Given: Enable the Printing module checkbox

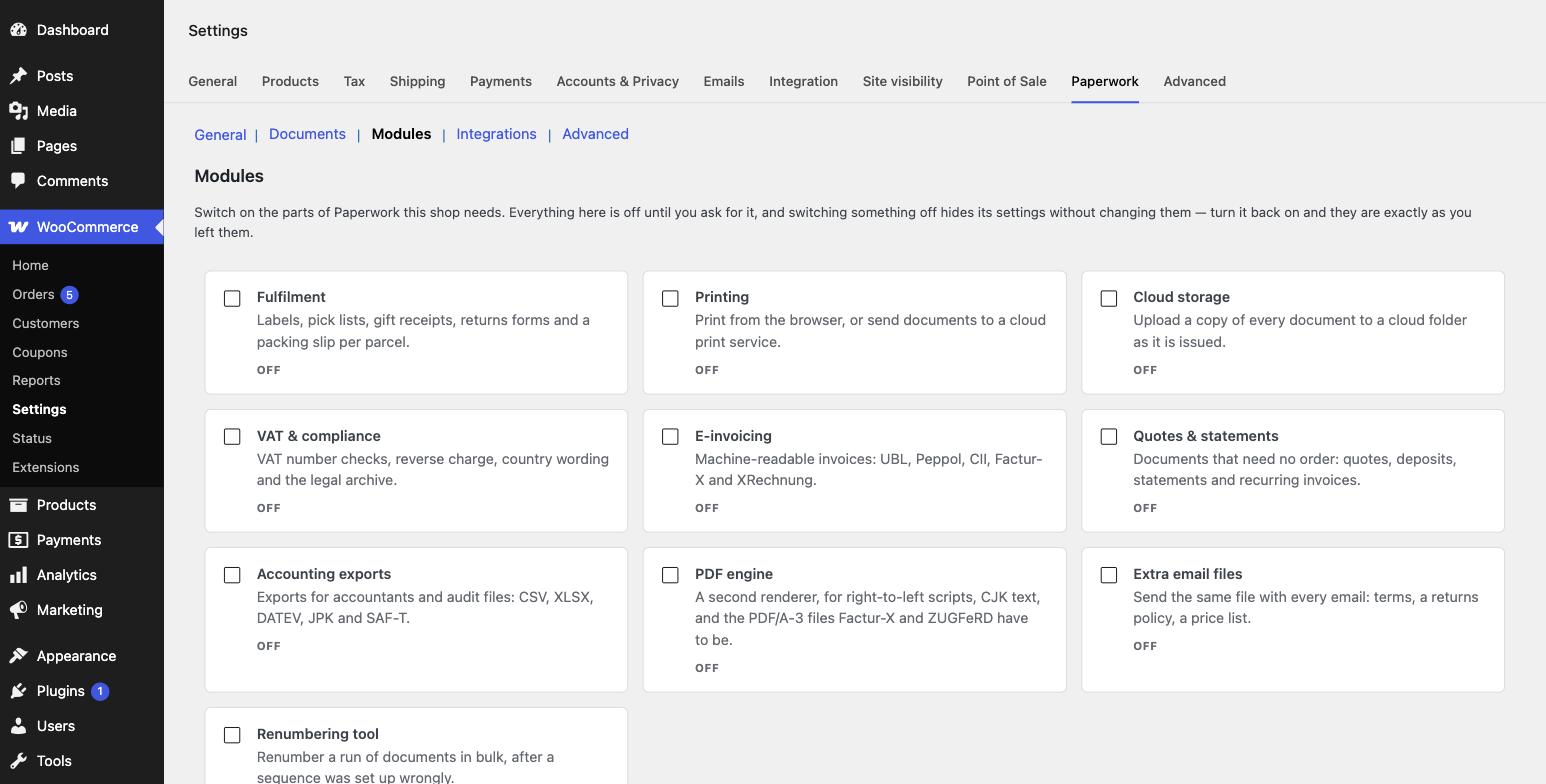Looking at the screenshot, I should (670, 298).
